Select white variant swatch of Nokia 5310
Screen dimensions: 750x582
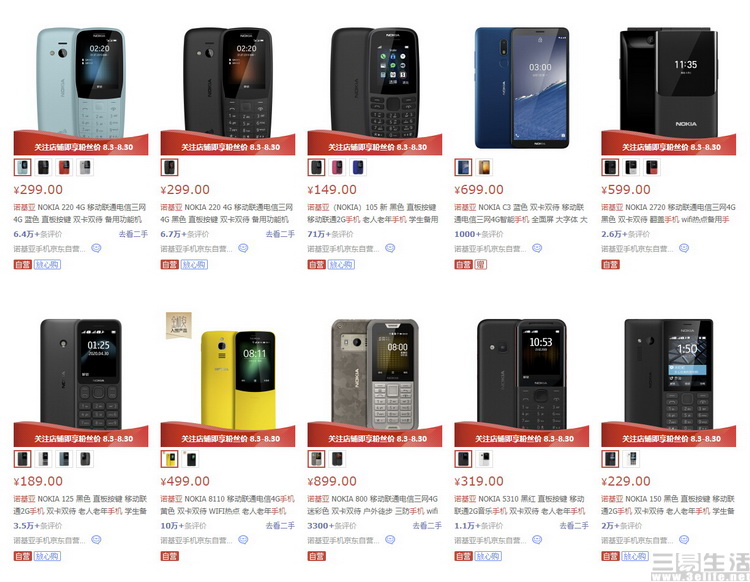coord(484,459)
